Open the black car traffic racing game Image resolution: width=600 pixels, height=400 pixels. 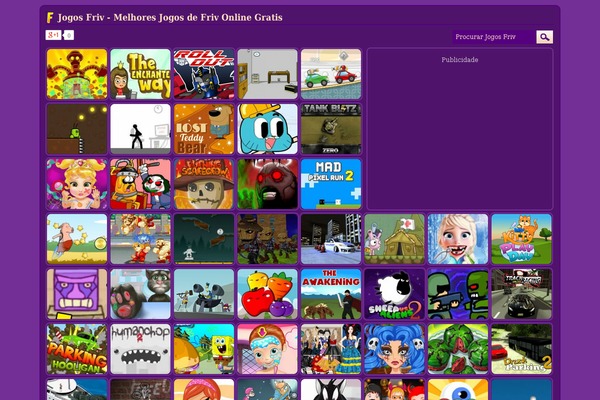(522, 294)
